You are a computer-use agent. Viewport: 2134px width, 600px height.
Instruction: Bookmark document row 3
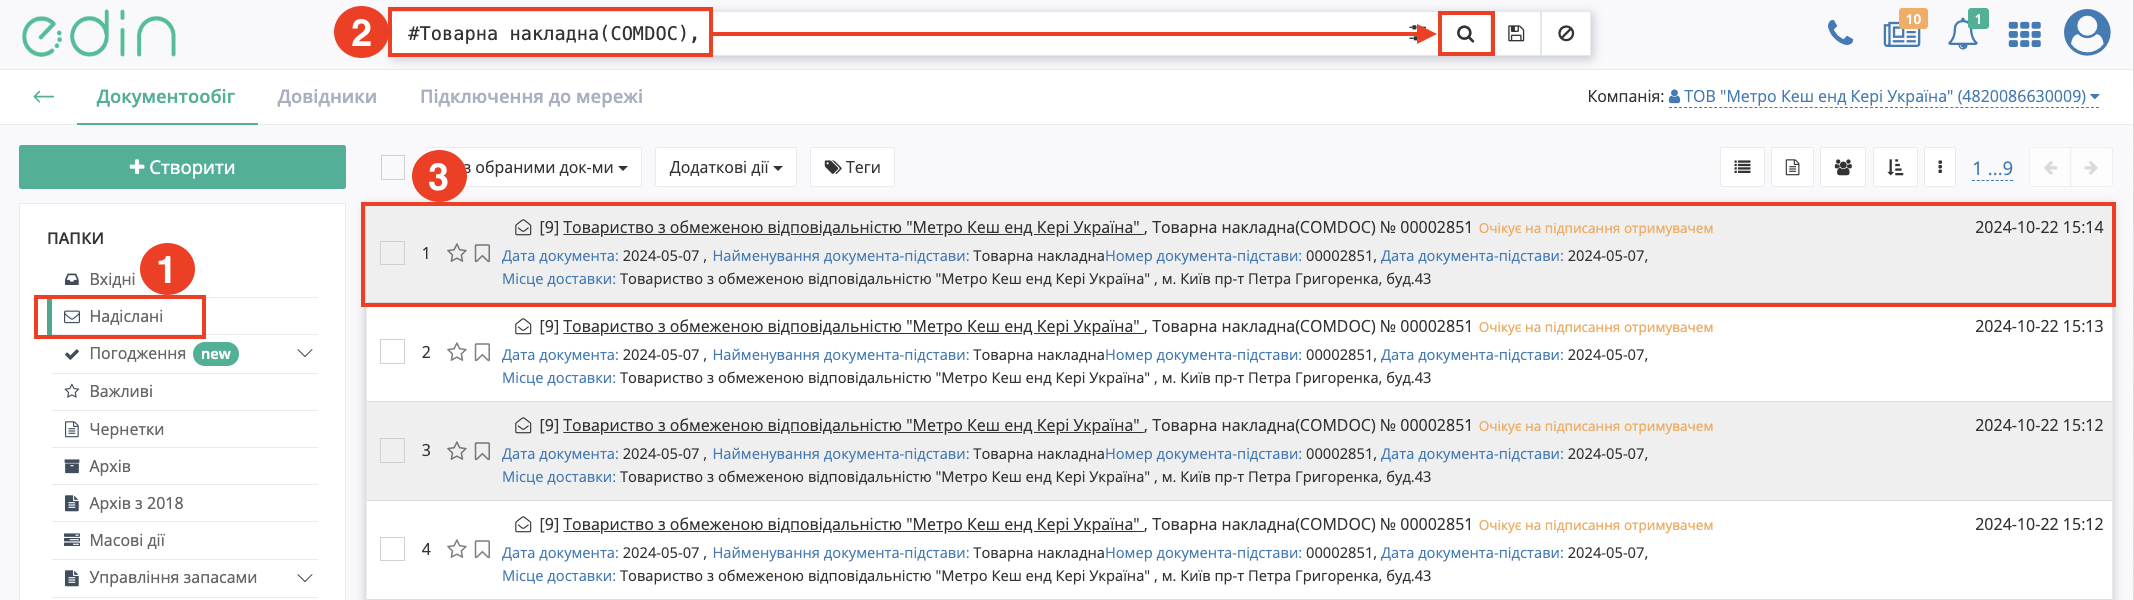tap(482, 451)
